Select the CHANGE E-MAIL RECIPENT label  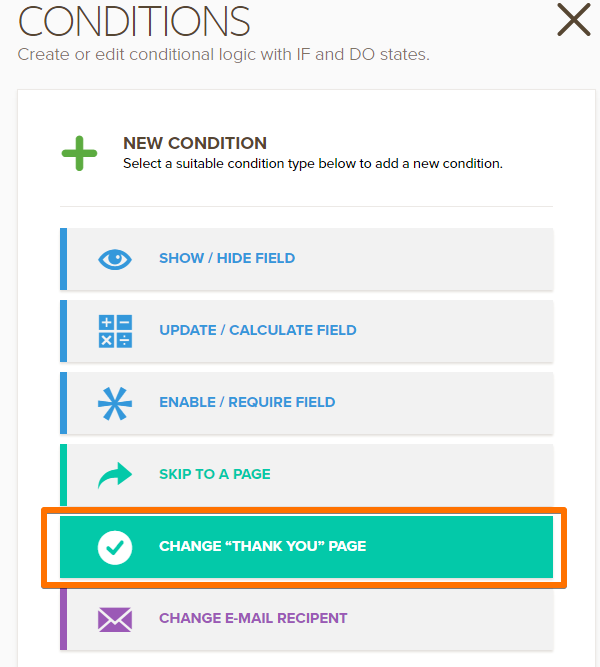[251, 619]
